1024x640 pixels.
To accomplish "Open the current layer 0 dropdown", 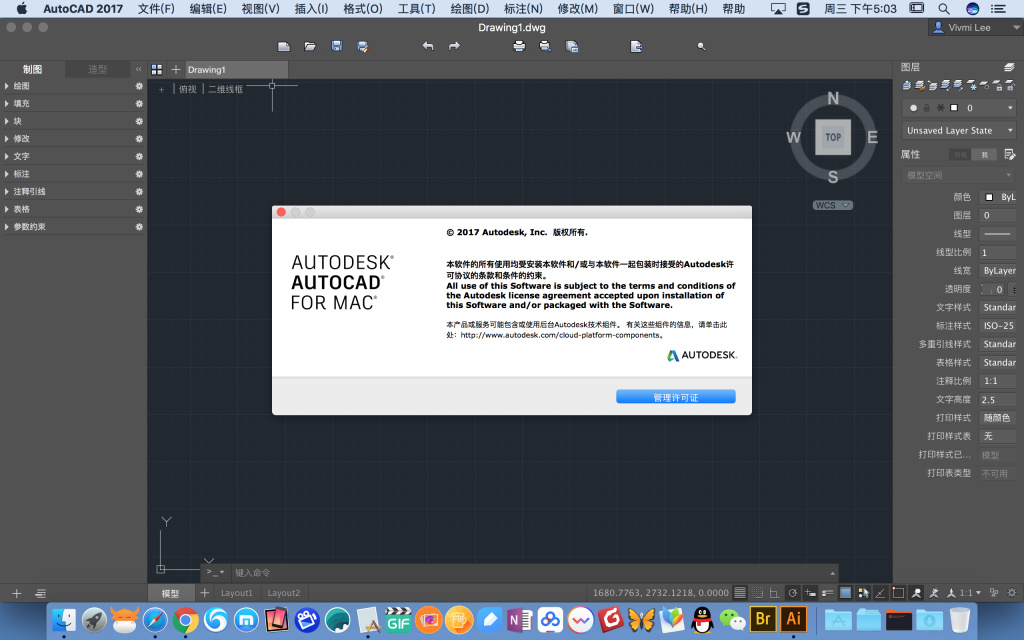I will (x=959, y=108).
